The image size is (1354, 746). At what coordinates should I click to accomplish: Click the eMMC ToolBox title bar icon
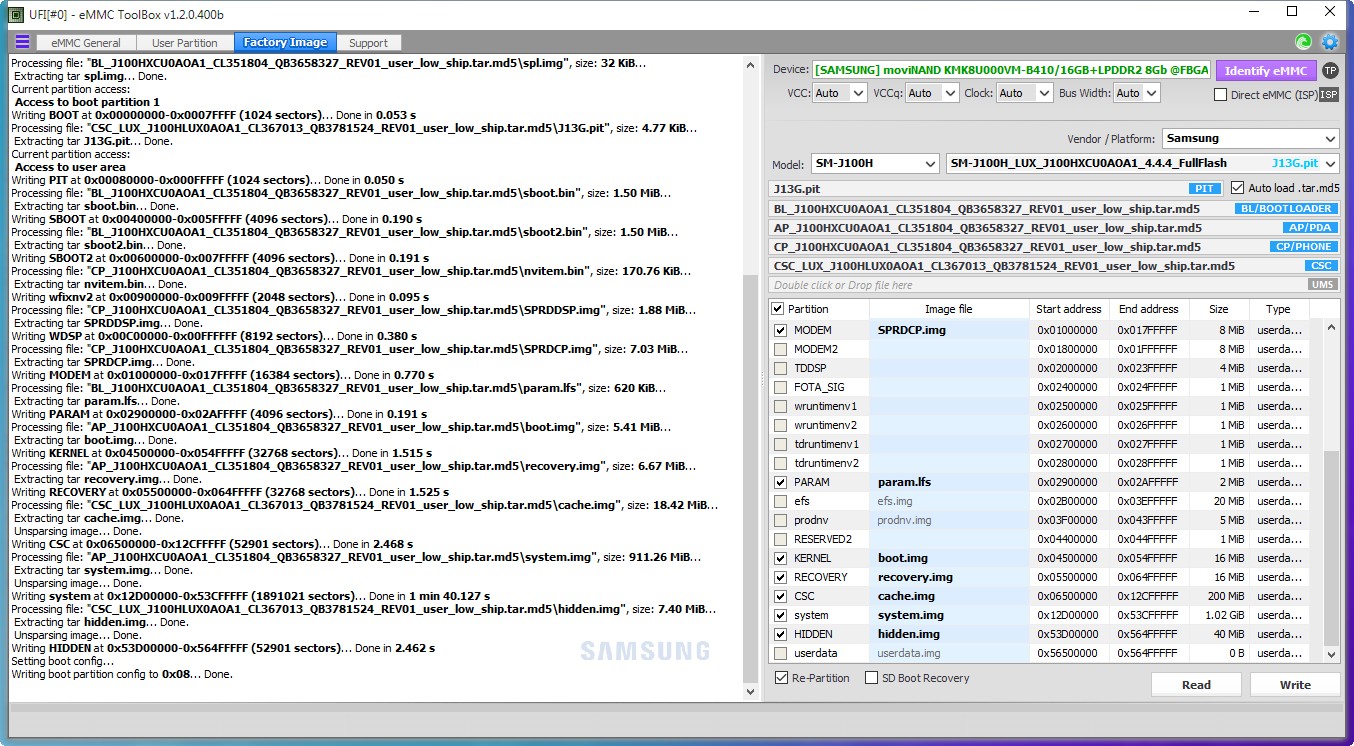point(15,13)
